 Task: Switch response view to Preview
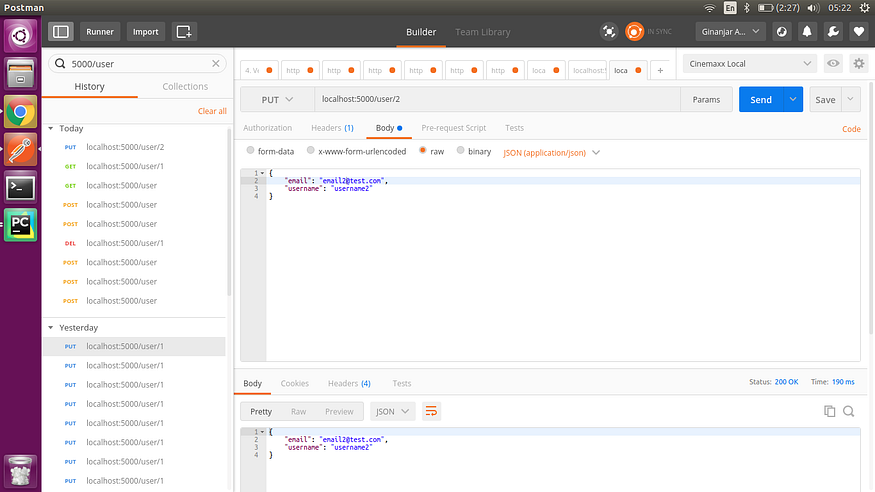click(339, 411)
